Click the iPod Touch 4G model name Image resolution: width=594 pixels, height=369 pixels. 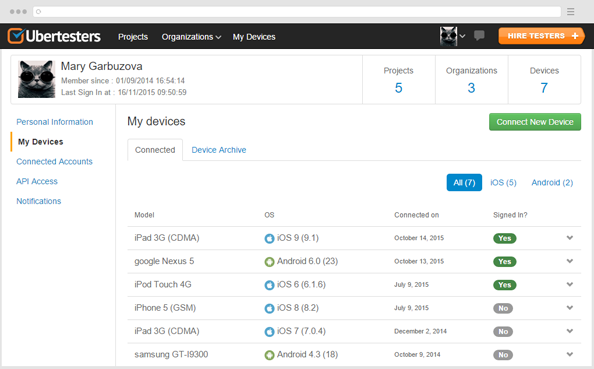(x=163, y=285)
